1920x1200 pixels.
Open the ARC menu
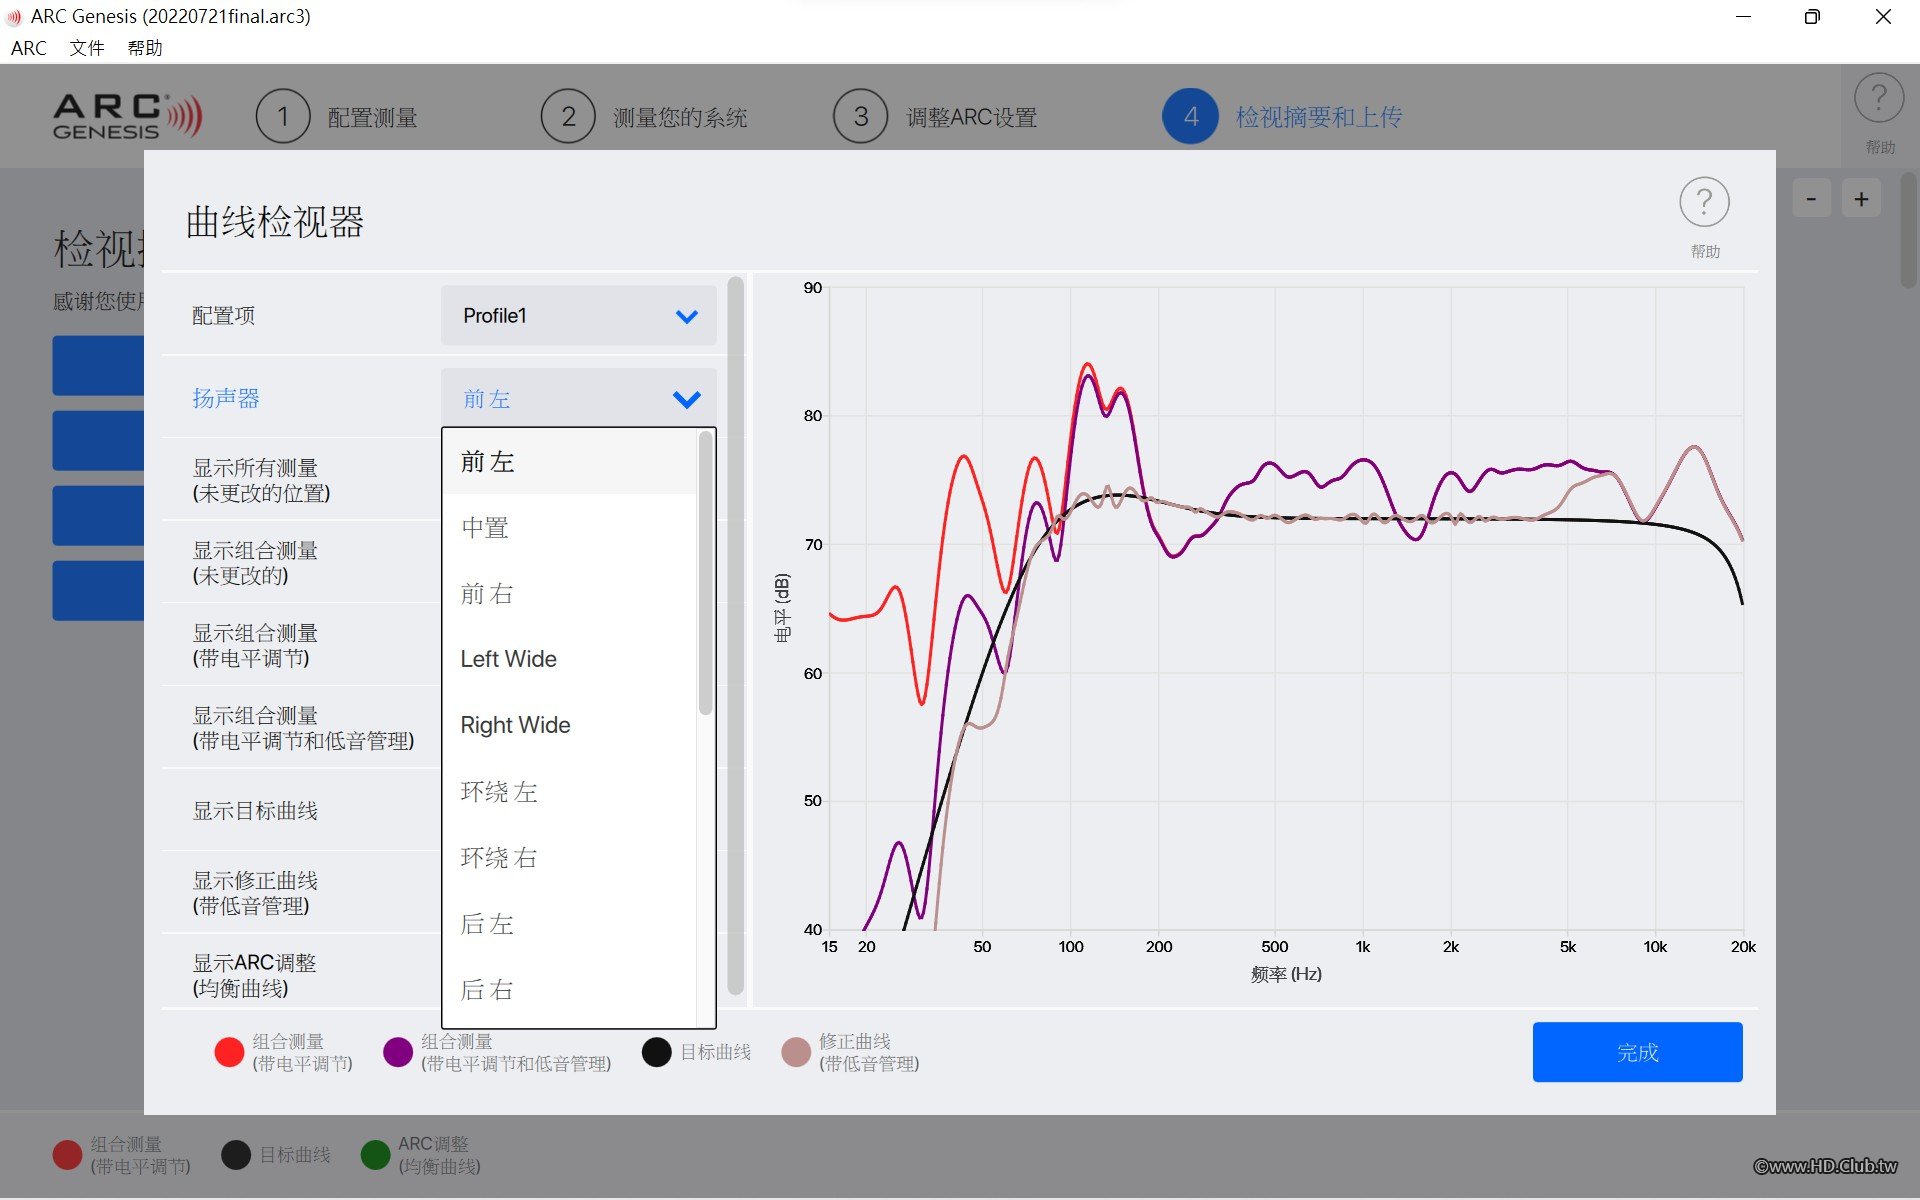(x=29, y=48)
